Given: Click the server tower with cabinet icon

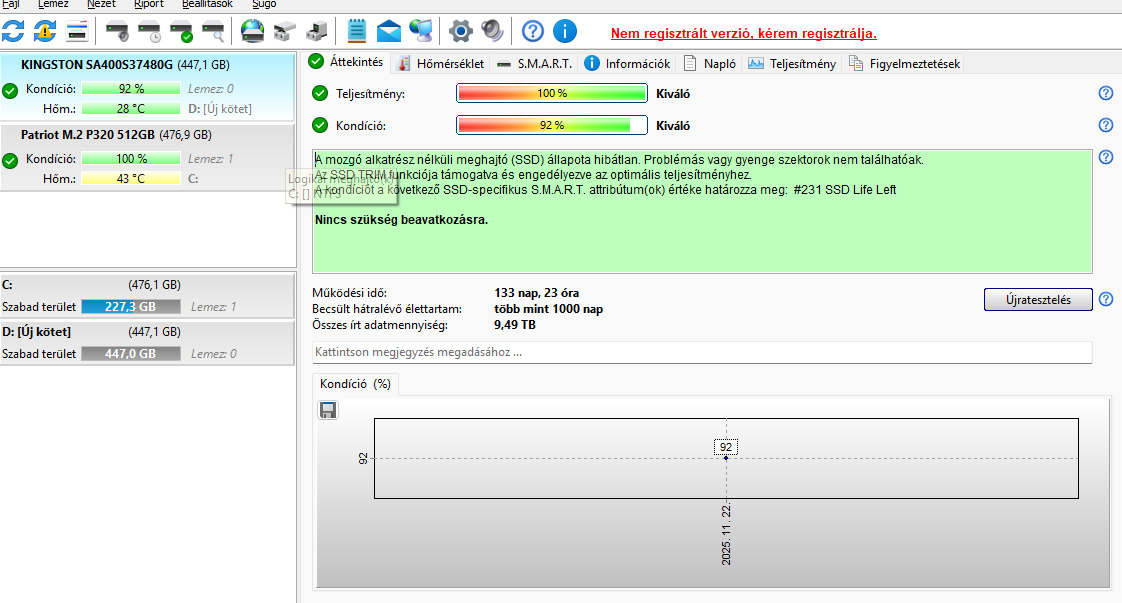Looking at the screenshot, I should [x=316, y=31].
